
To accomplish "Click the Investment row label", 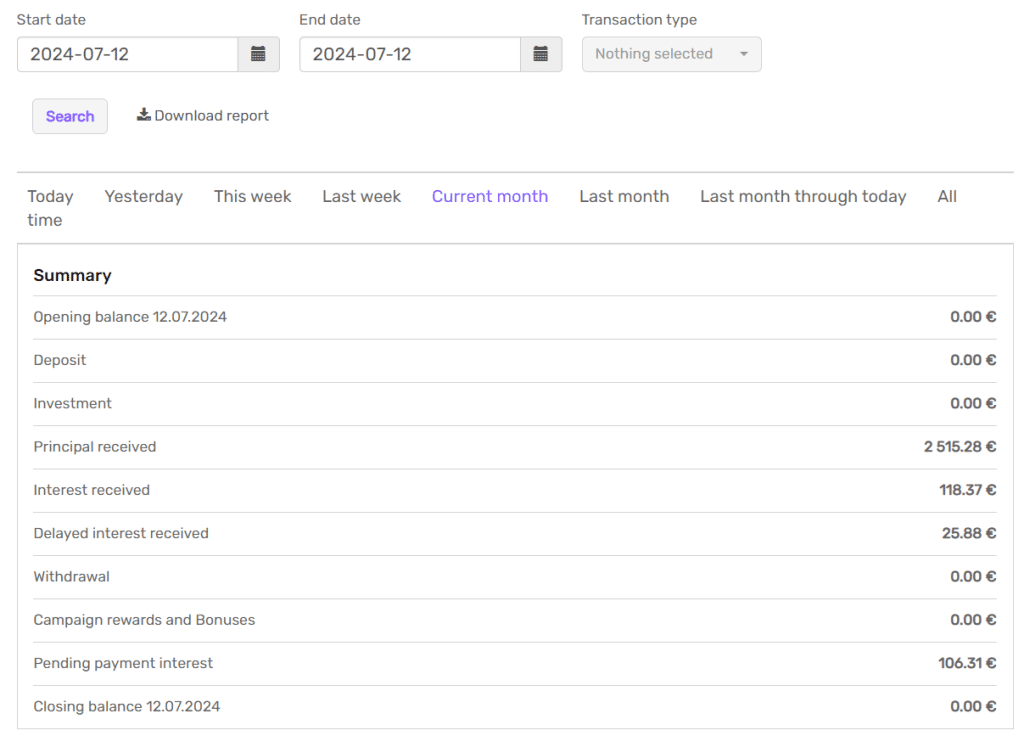I will pos(72,403).
